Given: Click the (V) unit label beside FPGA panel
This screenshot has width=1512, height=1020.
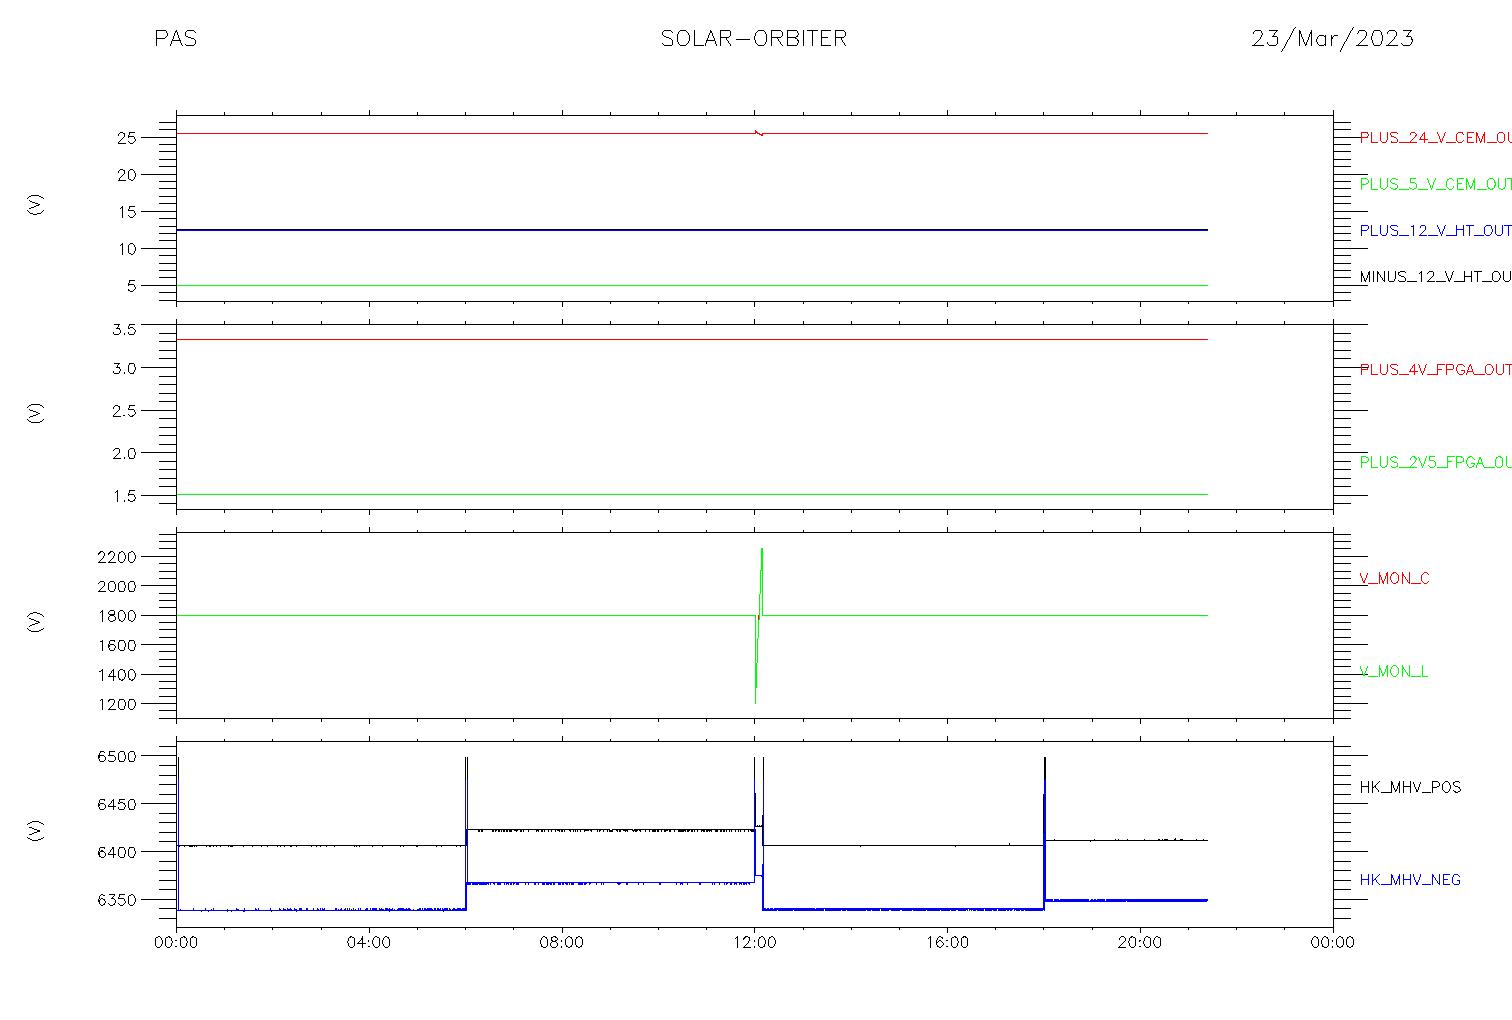Looking at the screenshot, I should tap(36, 413).
